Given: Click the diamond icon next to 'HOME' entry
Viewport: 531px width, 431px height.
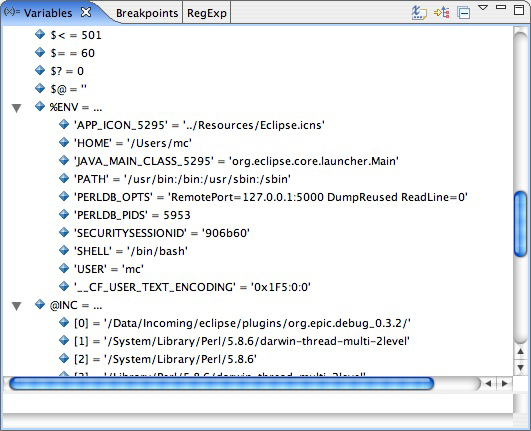Looking at the screenshot, I should tap(64, 142).
